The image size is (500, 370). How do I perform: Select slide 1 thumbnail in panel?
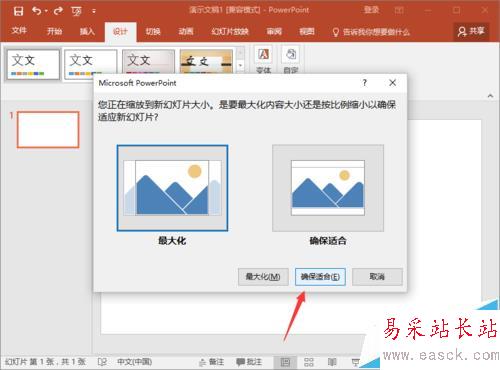point(48,129)
